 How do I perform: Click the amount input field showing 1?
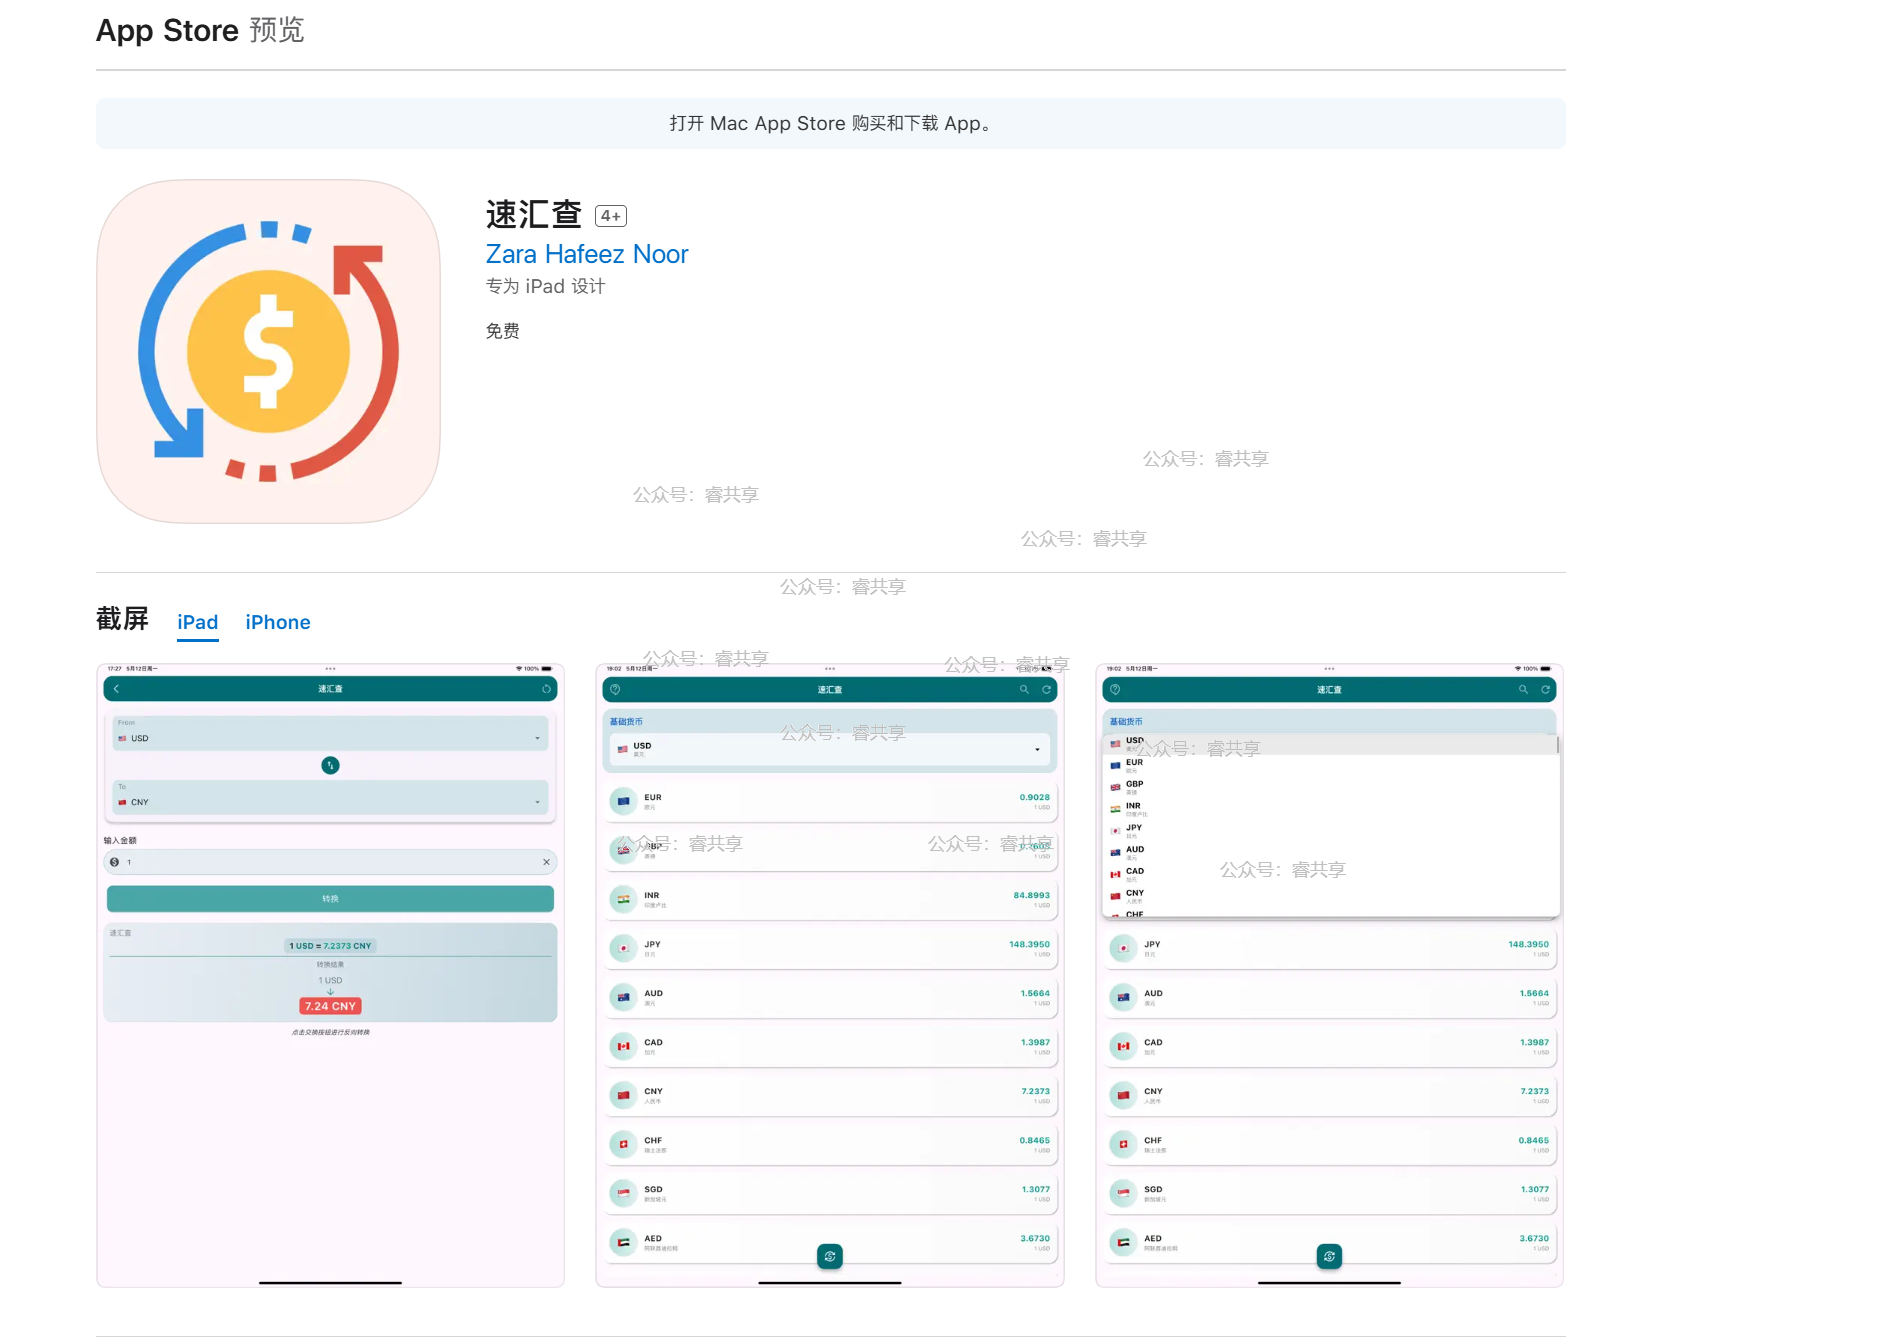click(x=330, y=862)
